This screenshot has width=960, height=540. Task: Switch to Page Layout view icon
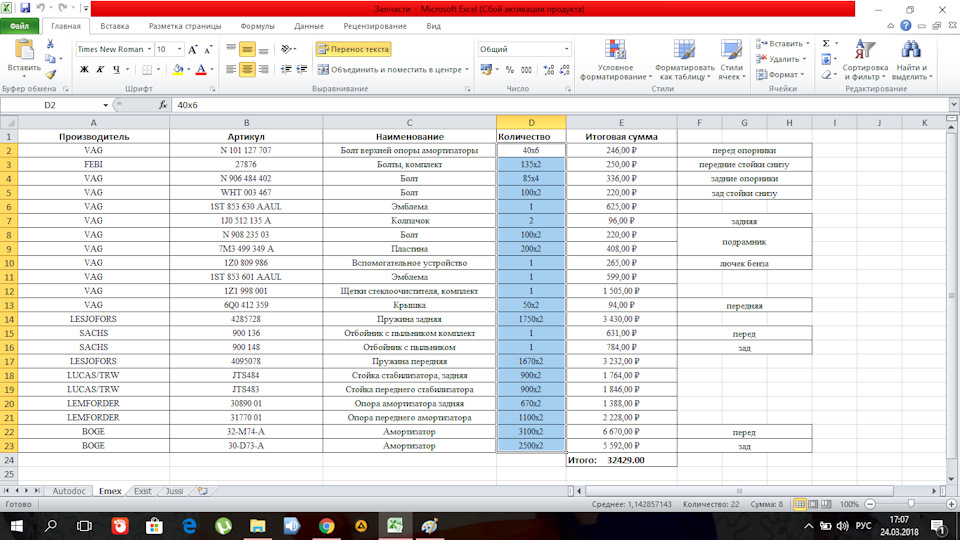[813, 504]
